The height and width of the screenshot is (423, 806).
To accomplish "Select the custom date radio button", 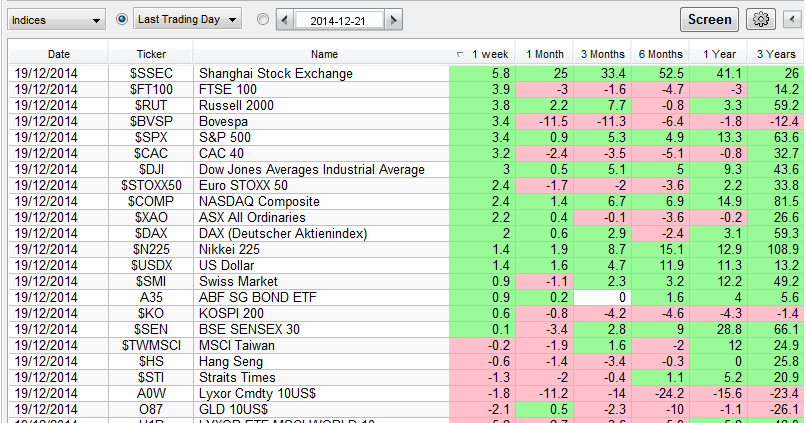I will (x=263, y=19).
